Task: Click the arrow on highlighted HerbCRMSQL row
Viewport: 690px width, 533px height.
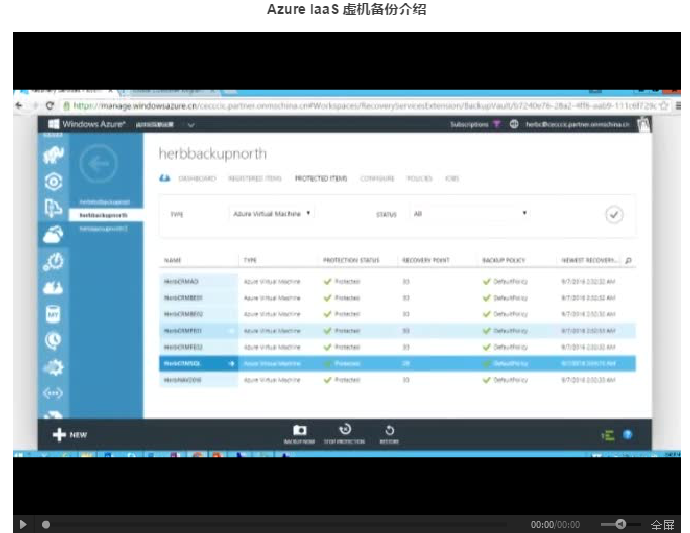Action: pos(231,364)
